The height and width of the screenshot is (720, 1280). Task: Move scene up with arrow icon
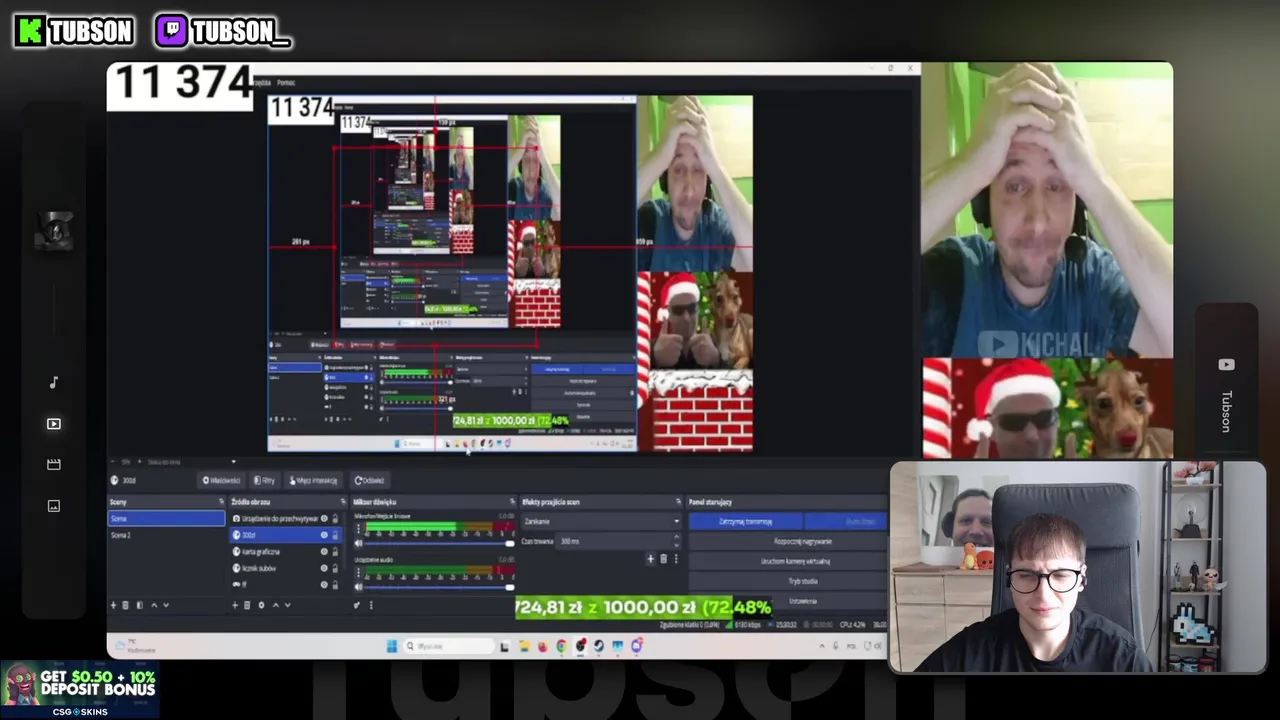click(x=154, y=605)
